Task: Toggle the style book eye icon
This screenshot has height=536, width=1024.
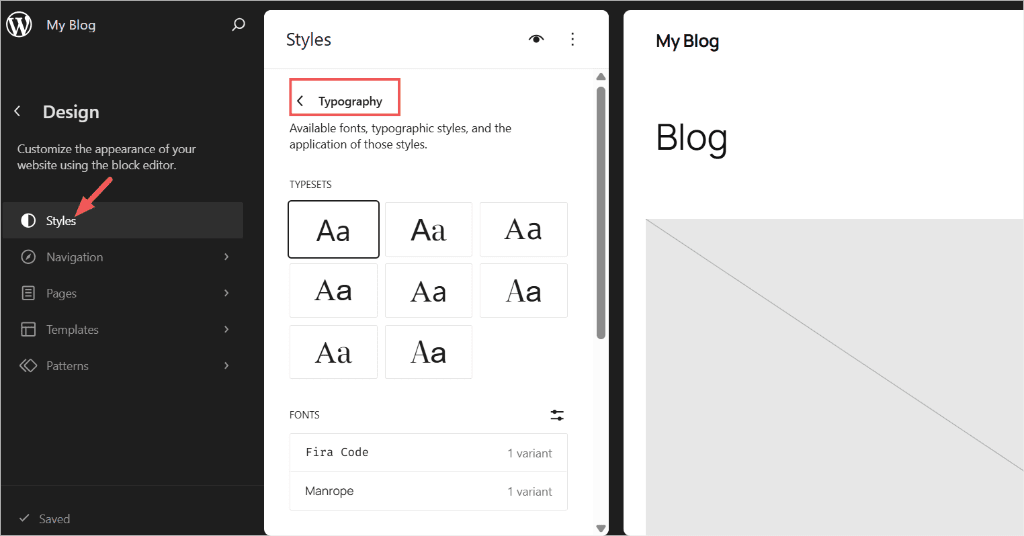Action: pyautogui.click(x=536, y=39)
